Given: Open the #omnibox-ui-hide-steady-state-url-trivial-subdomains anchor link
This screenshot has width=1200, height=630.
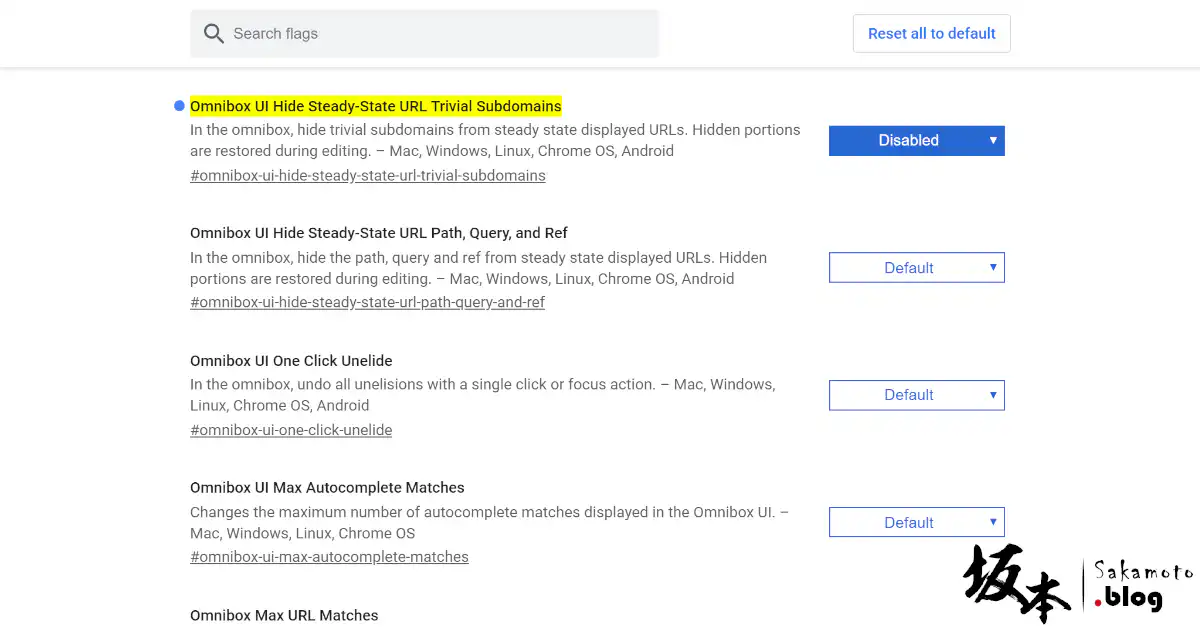Looking at the screenshot, I should pos(367,175).
